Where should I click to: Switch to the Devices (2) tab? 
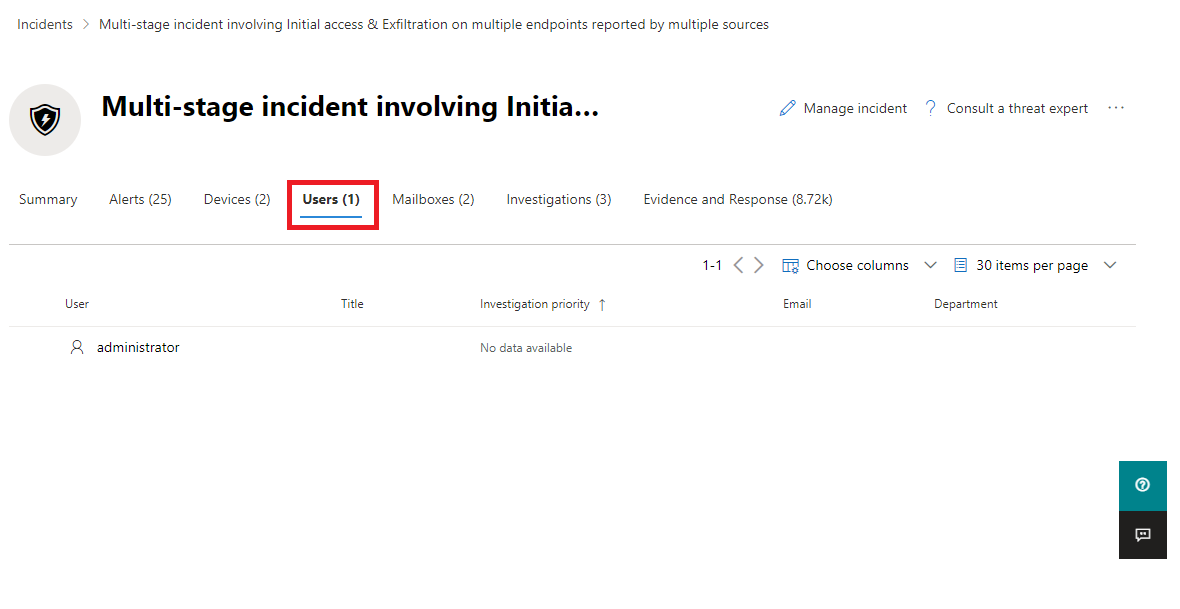237,199
